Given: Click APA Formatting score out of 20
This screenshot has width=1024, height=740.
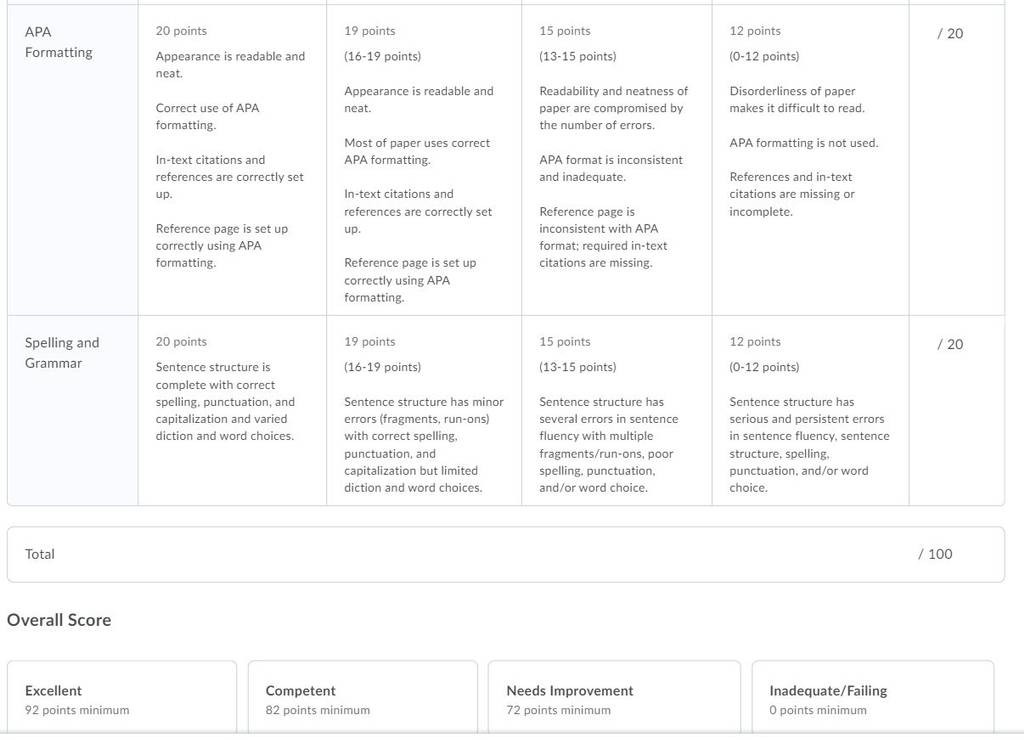Looking at the screenshot, I should (x=950, y=33).
